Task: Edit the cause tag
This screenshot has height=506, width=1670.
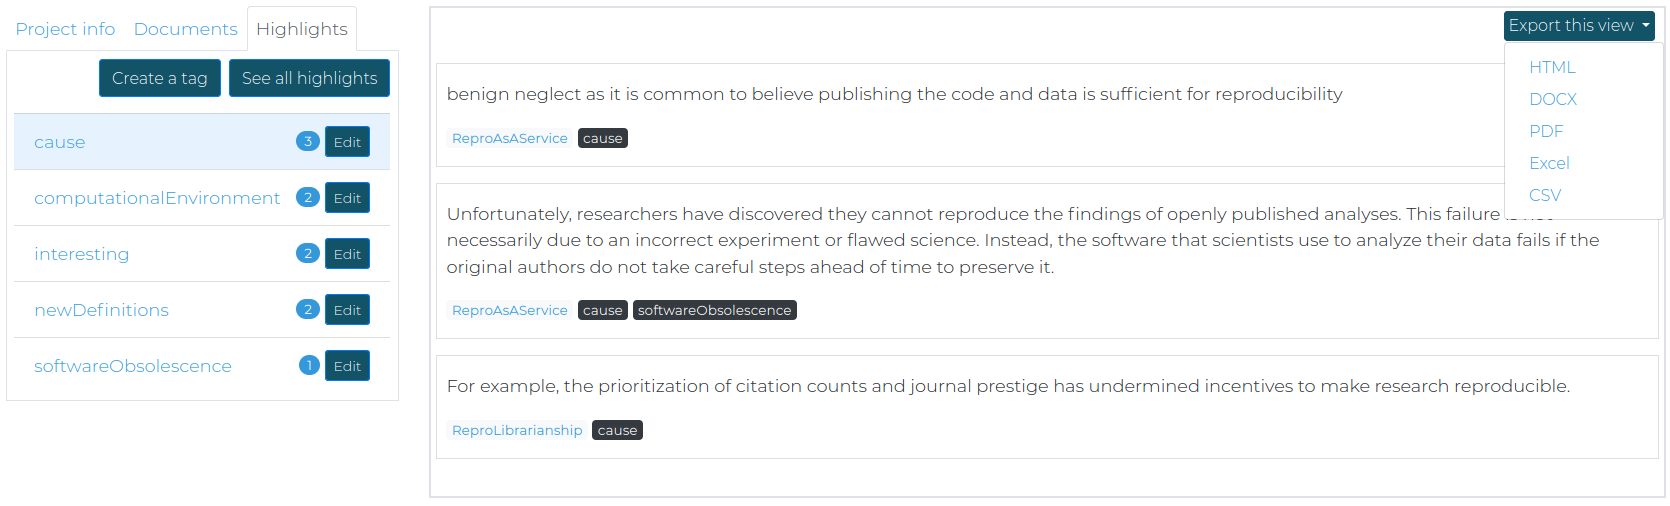Action: pos(347,142)
